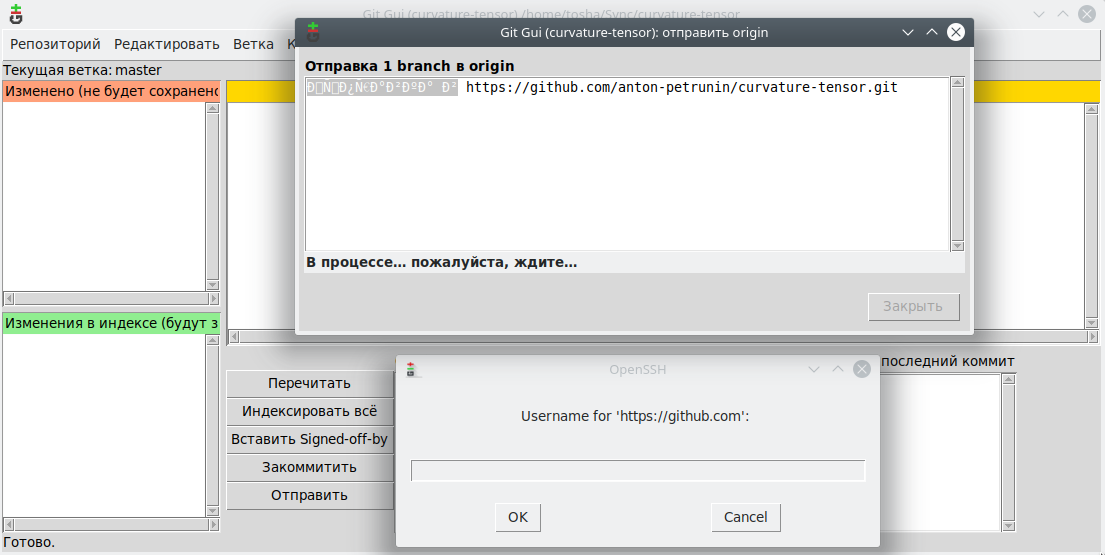
Task: Click the Git Gui icon in push dialog title
Action: click(313, 32)
